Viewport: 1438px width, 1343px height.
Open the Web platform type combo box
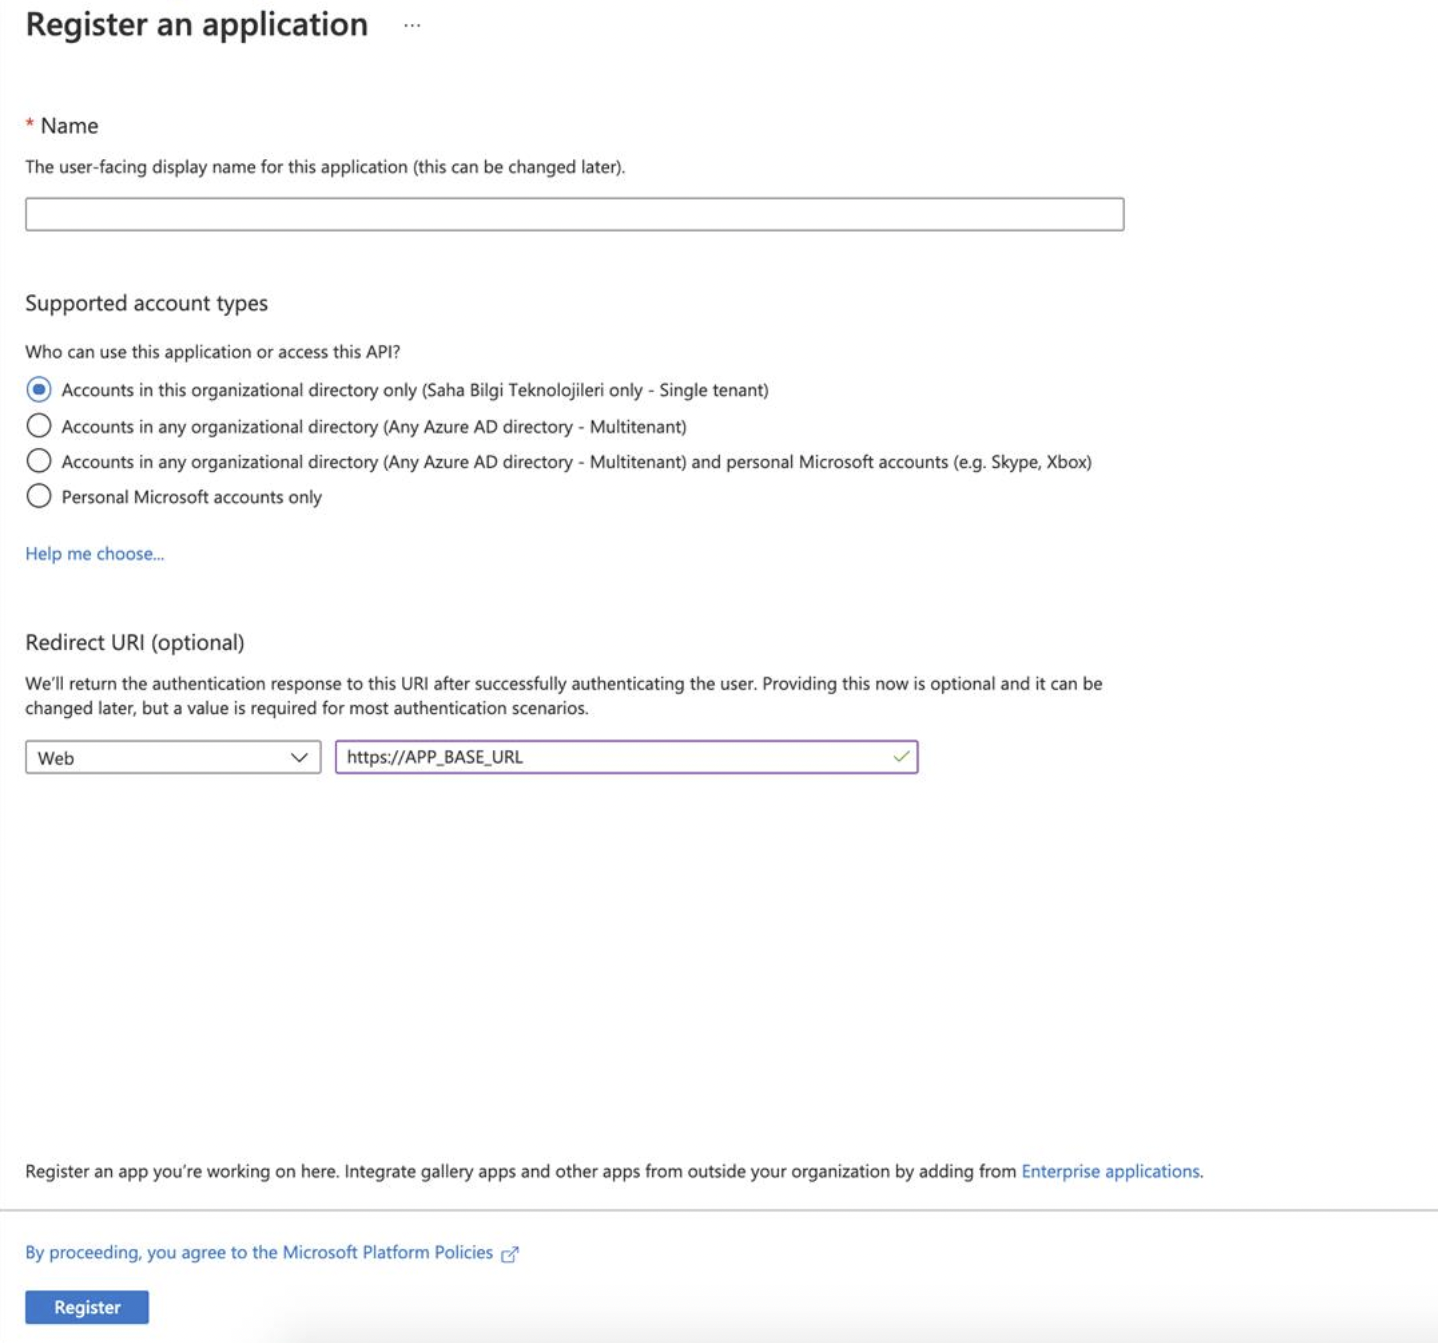[x=173, y=757]
